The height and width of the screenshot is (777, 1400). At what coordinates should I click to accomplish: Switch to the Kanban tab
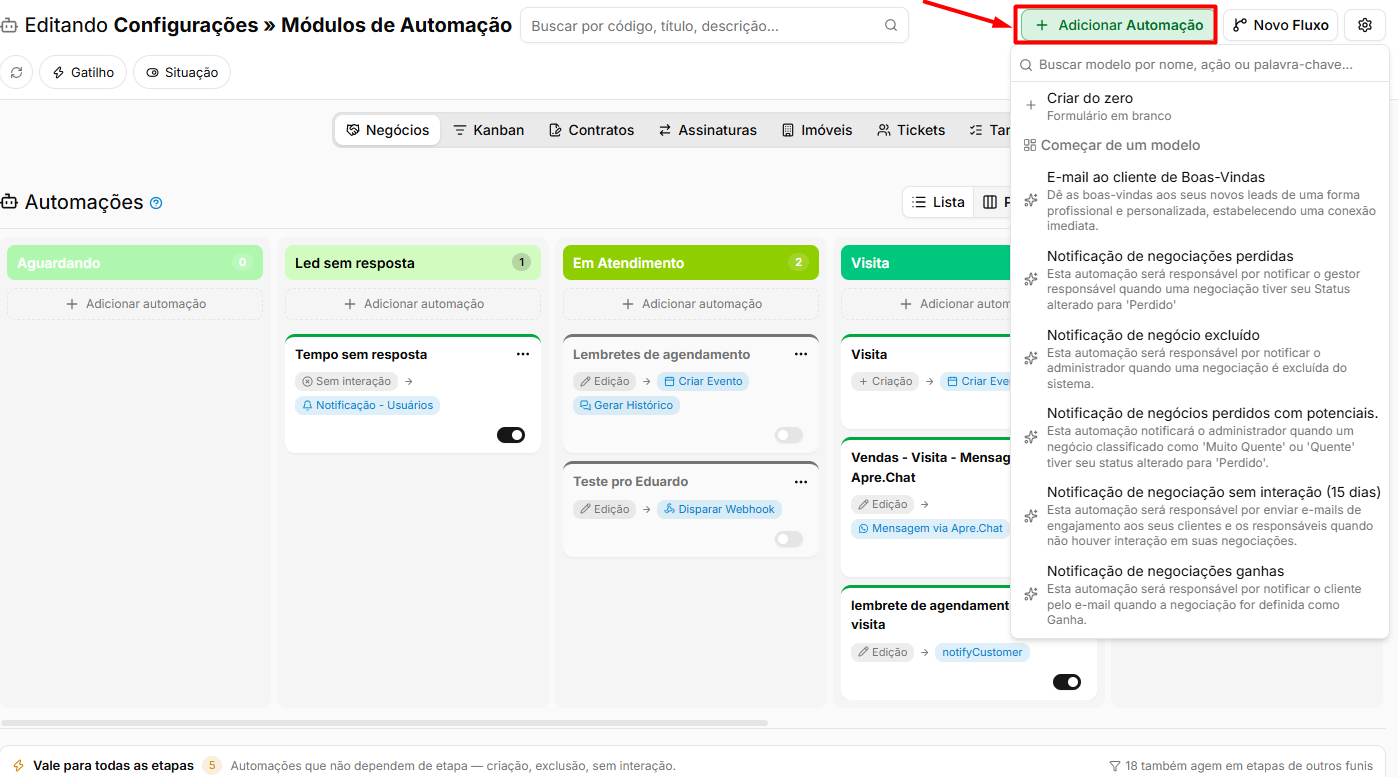[488, 130]
